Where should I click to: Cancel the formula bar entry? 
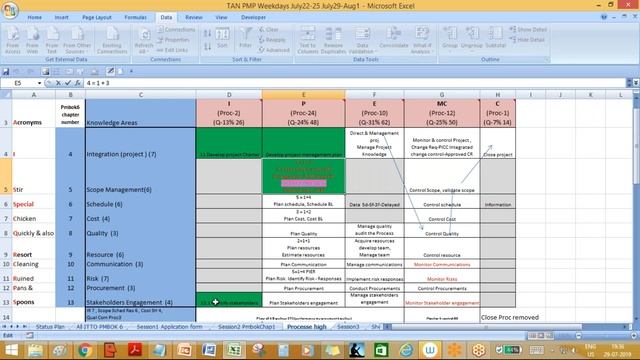[x=58, y=83]
